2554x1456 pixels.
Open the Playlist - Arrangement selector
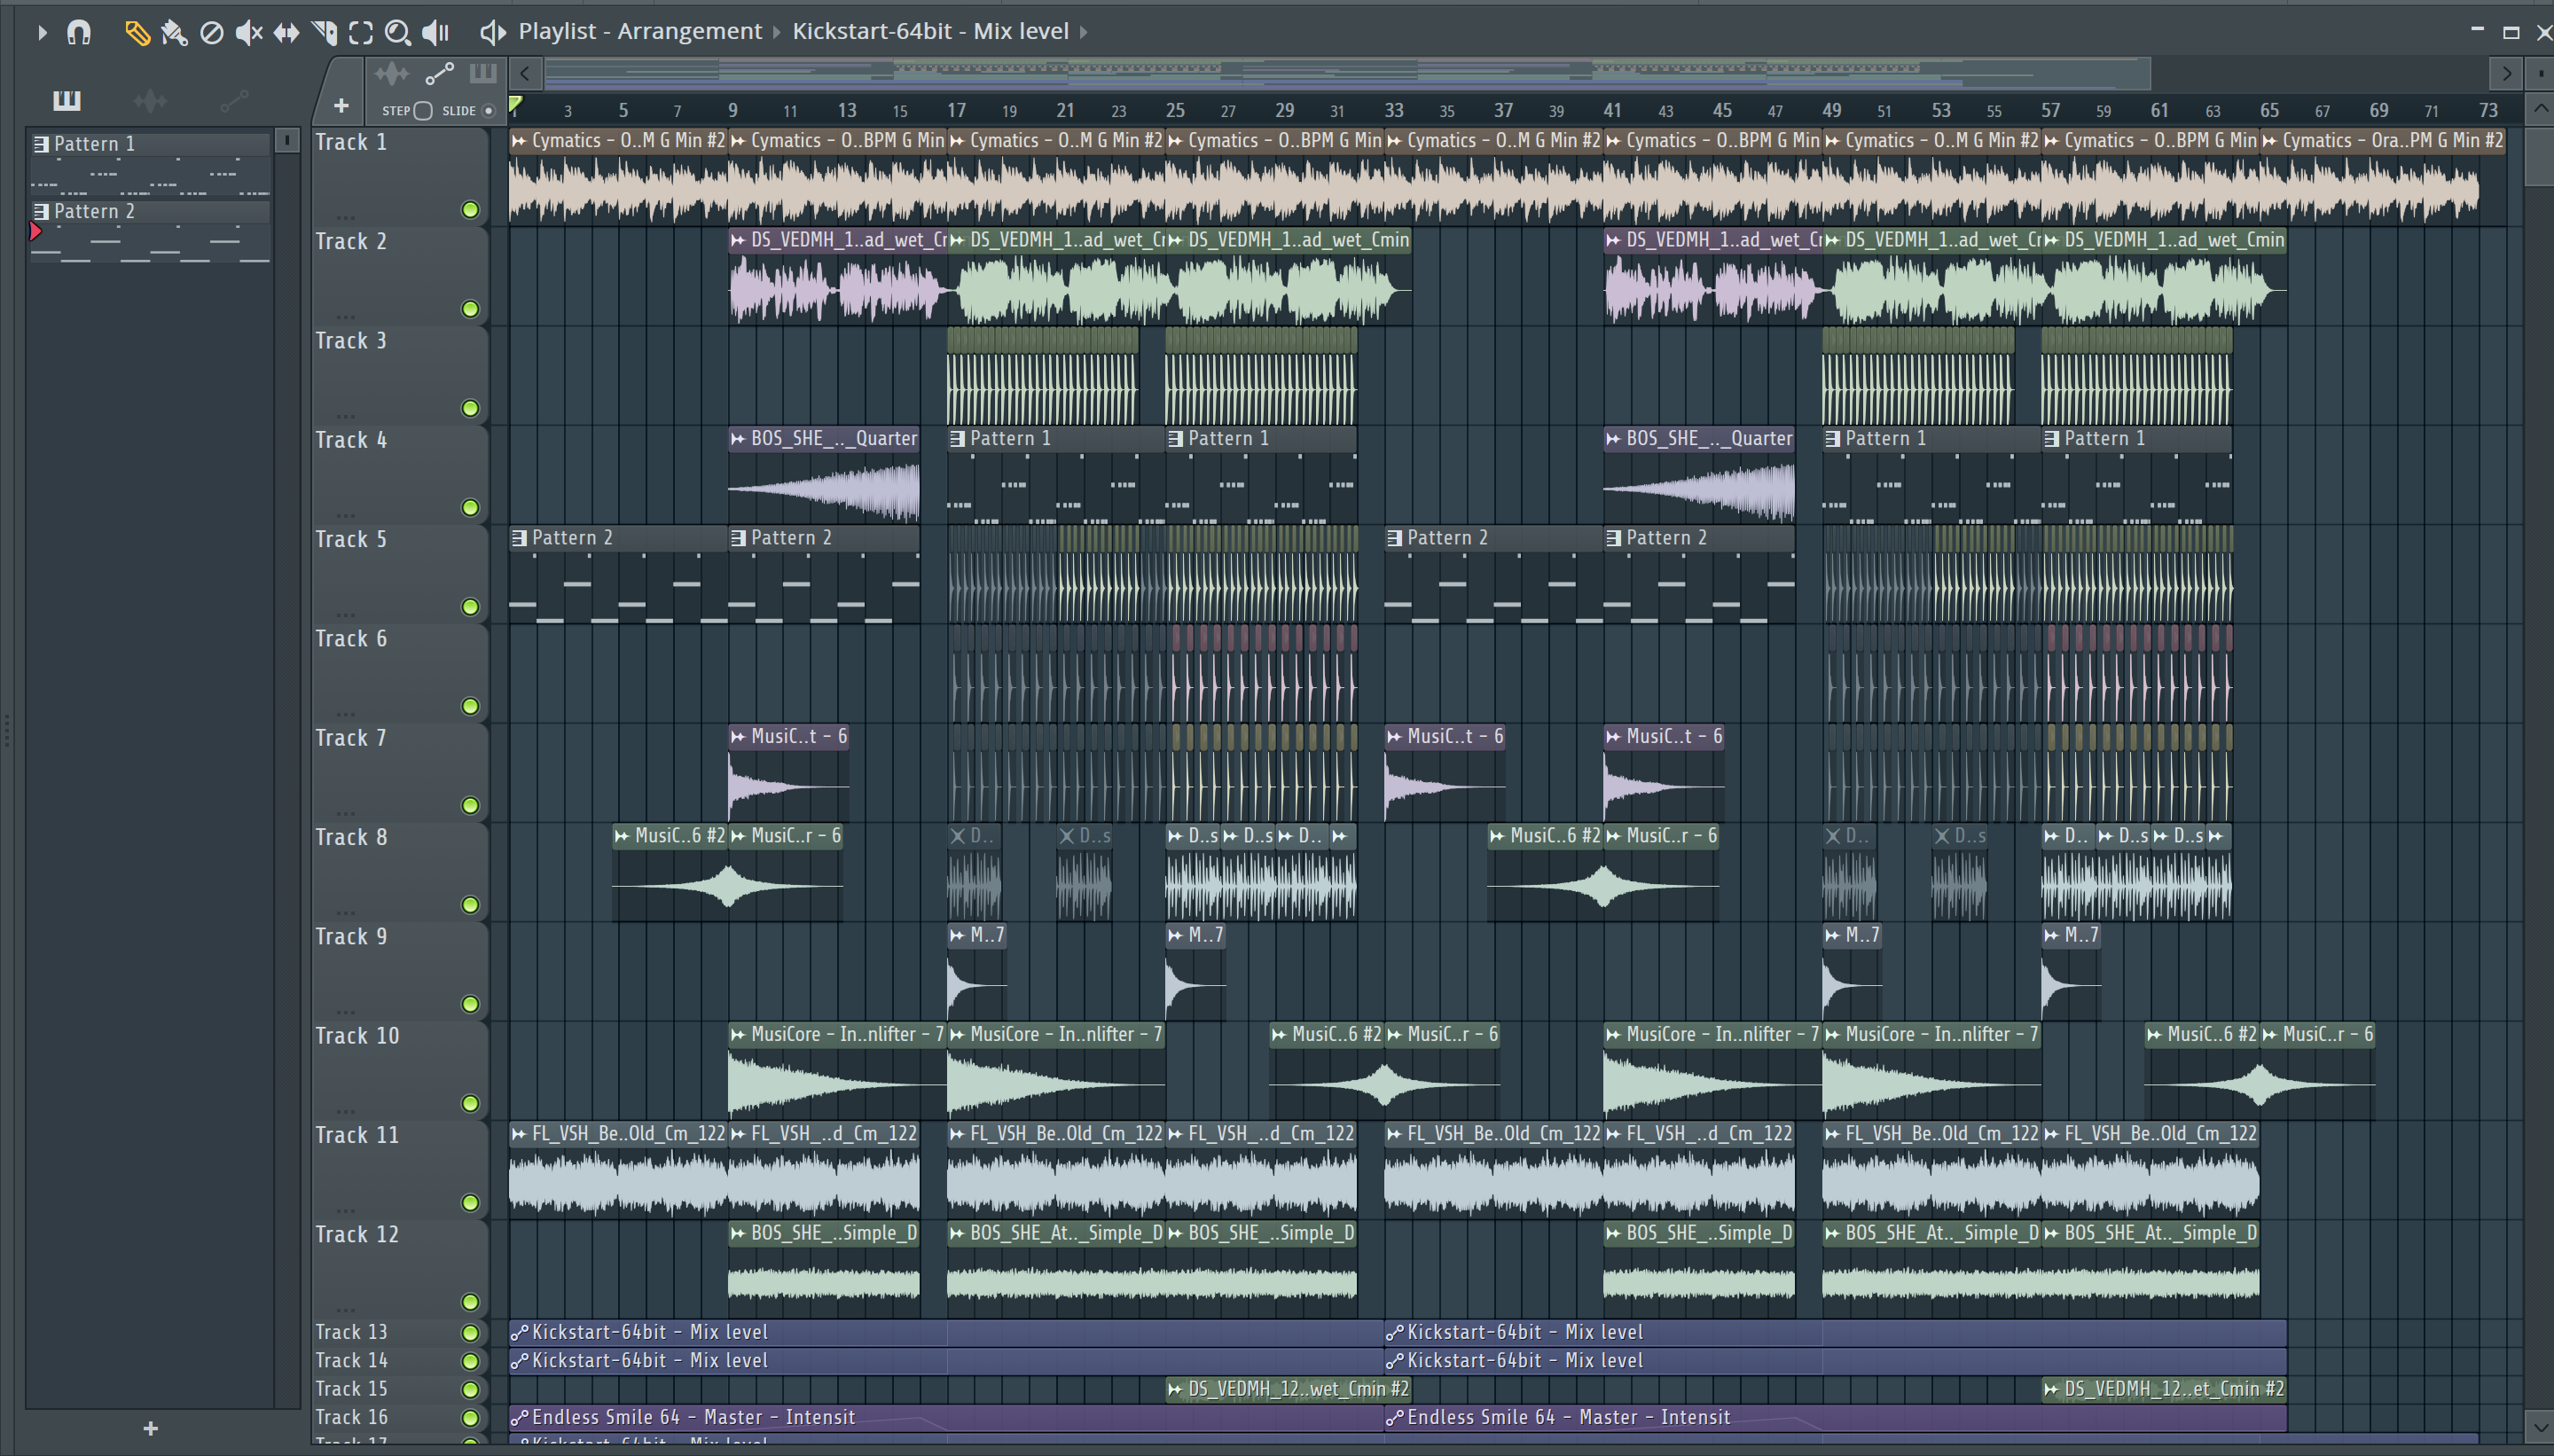click(640, 32)
